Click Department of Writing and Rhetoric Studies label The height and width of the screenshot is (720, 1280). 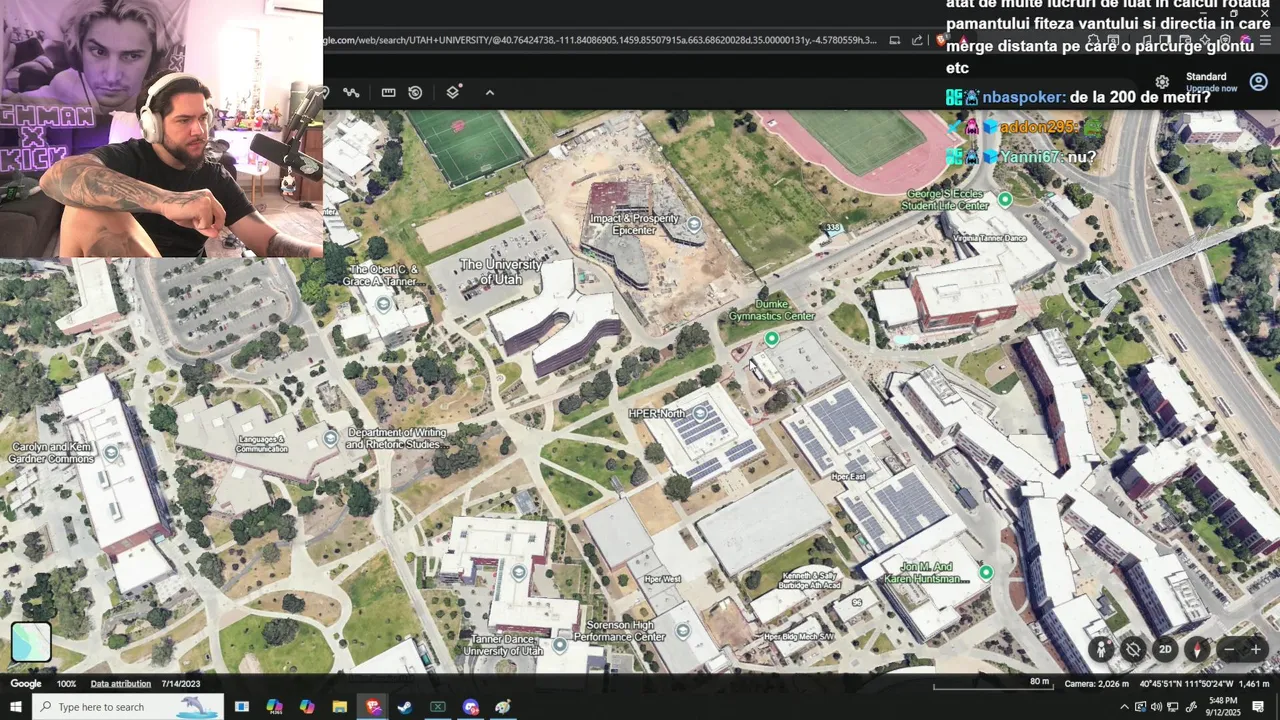397,438
